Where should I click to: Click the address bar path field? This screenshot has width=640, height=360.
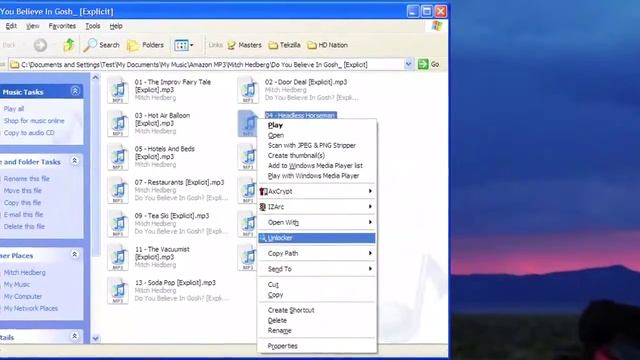[x=206, y=64]
